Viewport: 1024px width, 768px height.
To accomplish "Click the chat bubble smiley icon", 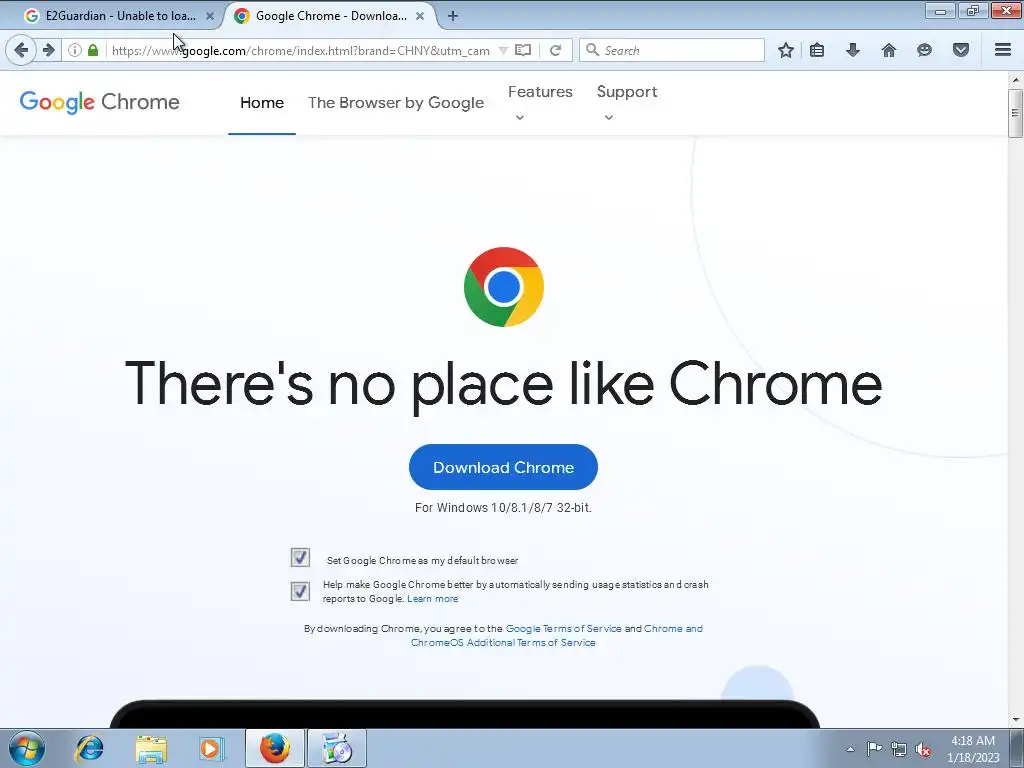I will click(x=924, y=50).
